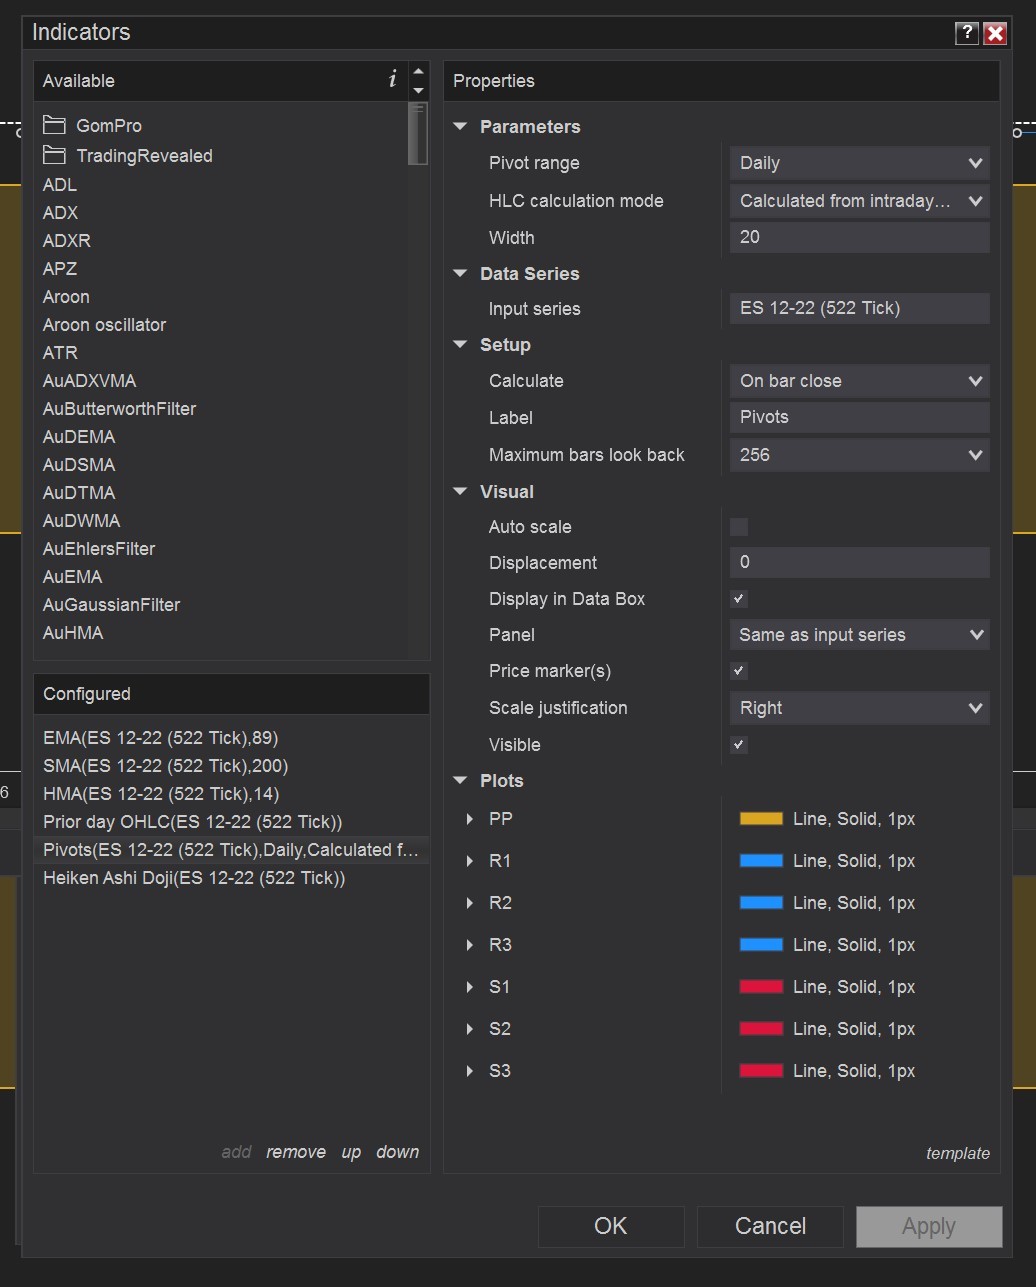Click the scroll down arrow in Available header

(419, 91)
